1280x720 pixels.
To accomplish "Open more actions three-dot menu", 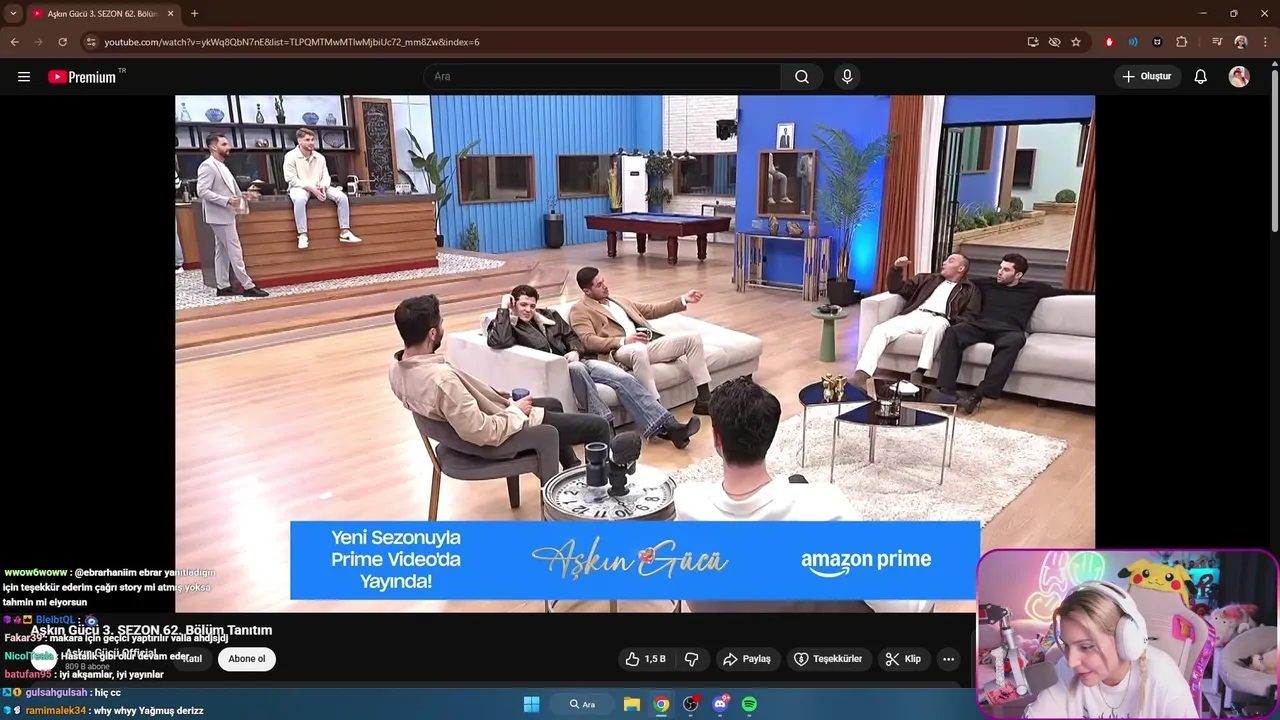I will 948,659.
